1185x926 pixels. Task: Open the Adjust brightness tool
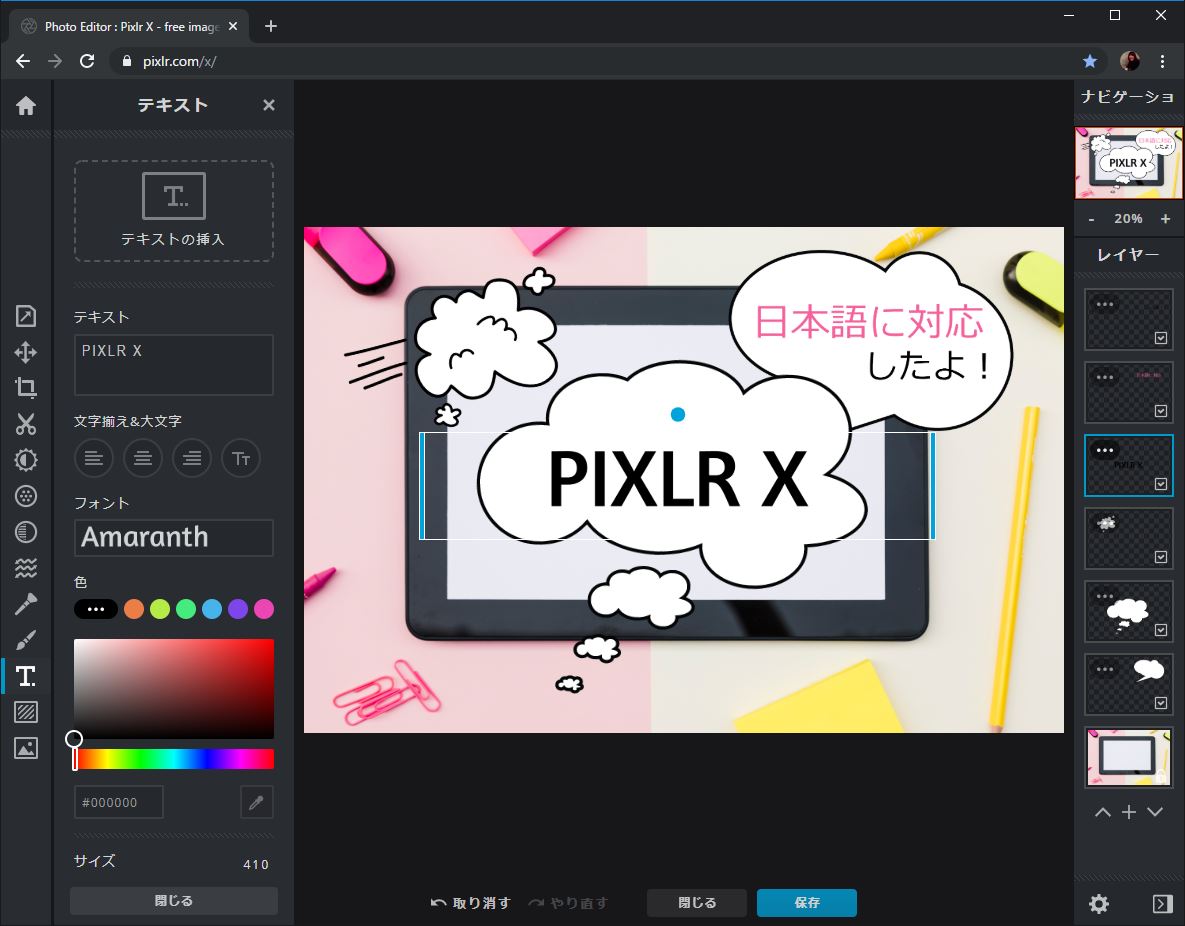point(26,460)
